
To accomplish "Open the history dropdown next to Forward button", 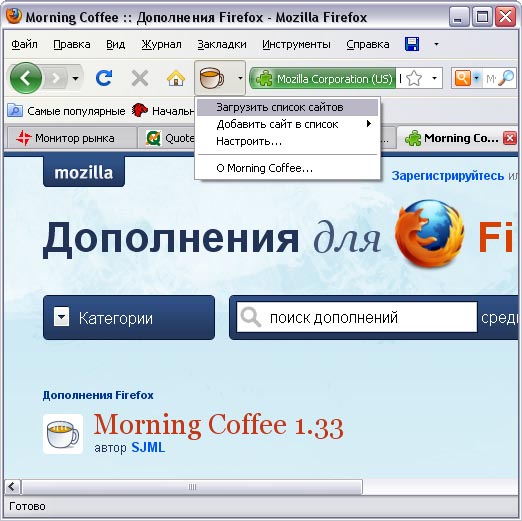I will point(76,79).
